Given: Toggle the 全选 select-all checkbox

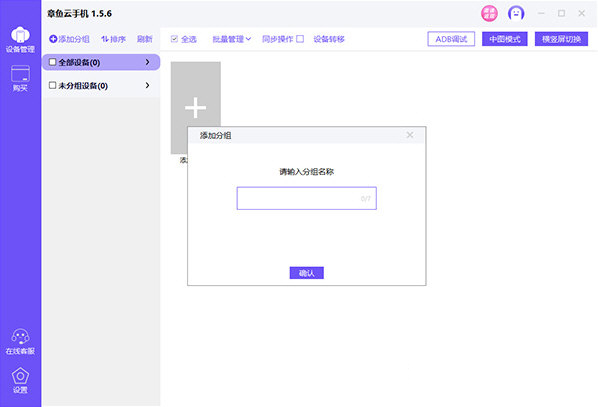Looking at the screenshot, I should click(x=174, y=39).
